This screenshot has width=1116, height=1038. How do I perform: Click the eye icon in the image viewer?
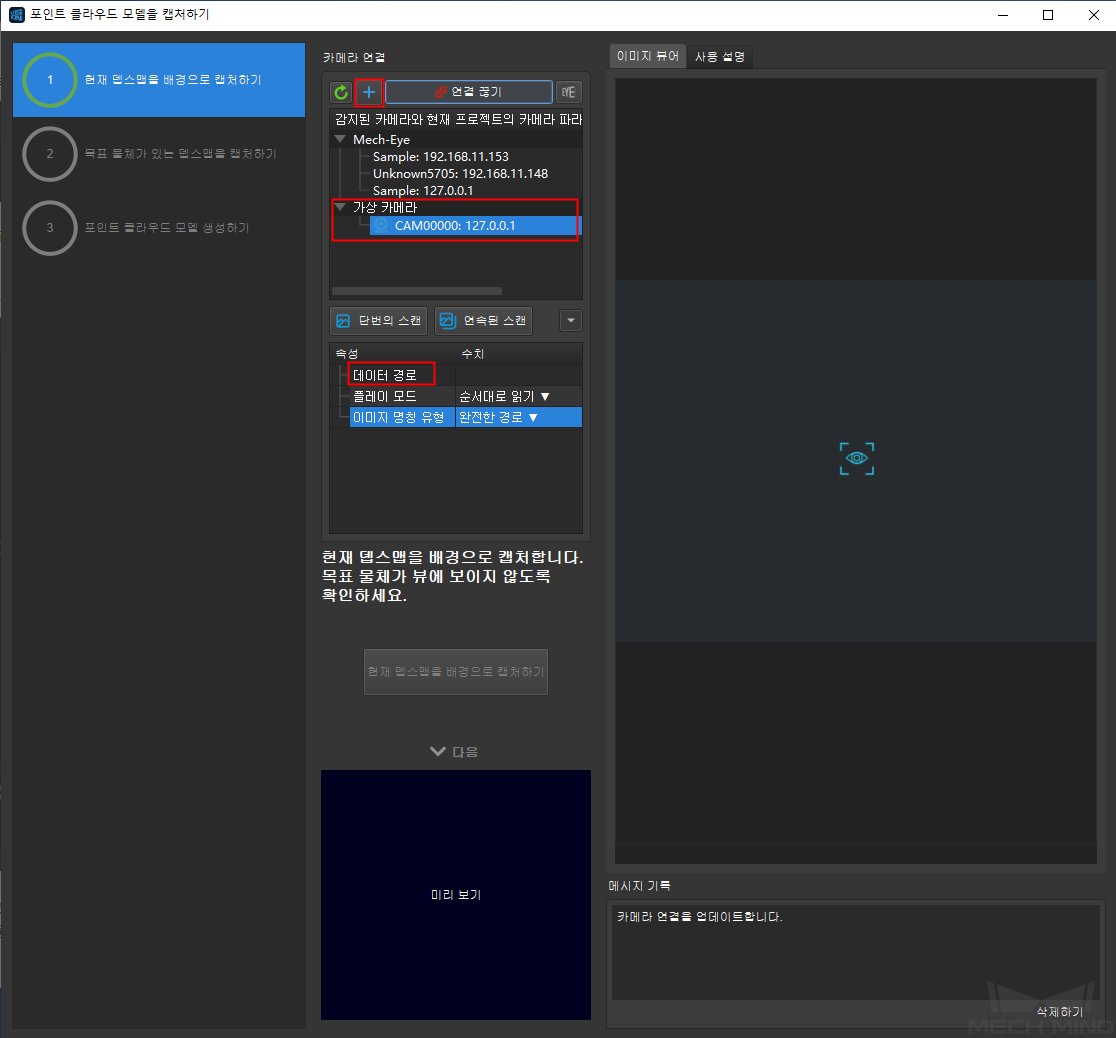point(857,459)
